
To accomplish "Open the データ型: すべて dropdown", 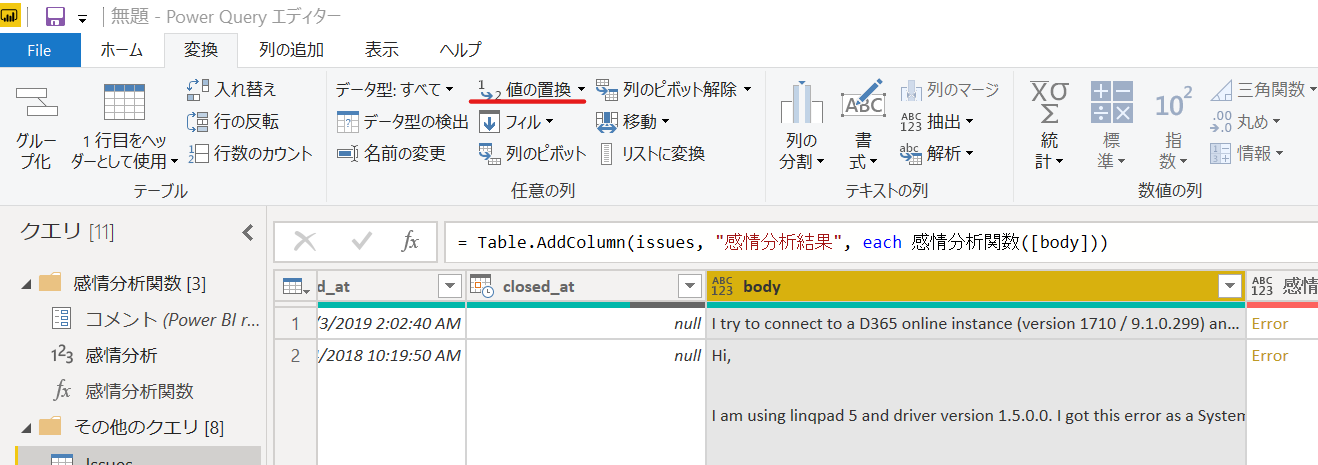I will point(395,90).
